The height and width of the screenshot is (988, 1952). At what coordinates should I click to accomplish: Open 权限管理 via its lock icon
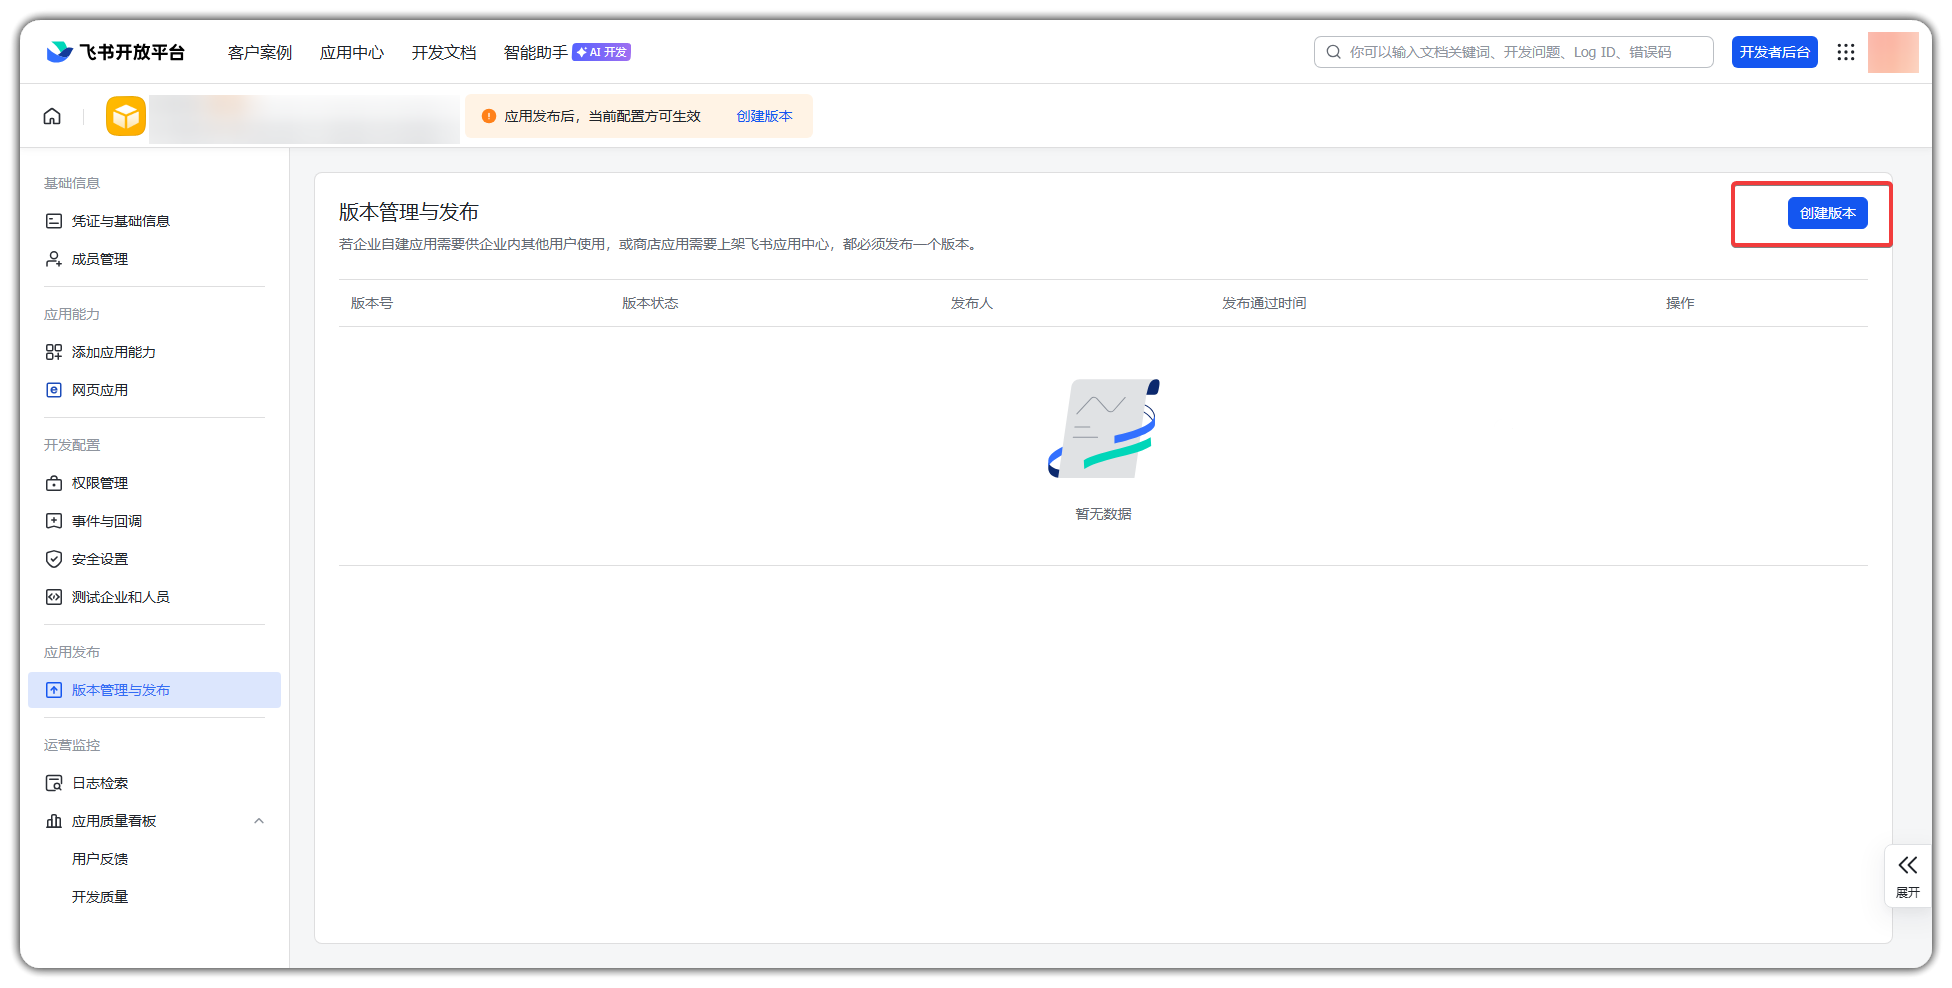pyautogui.click(x=54, y=482)
